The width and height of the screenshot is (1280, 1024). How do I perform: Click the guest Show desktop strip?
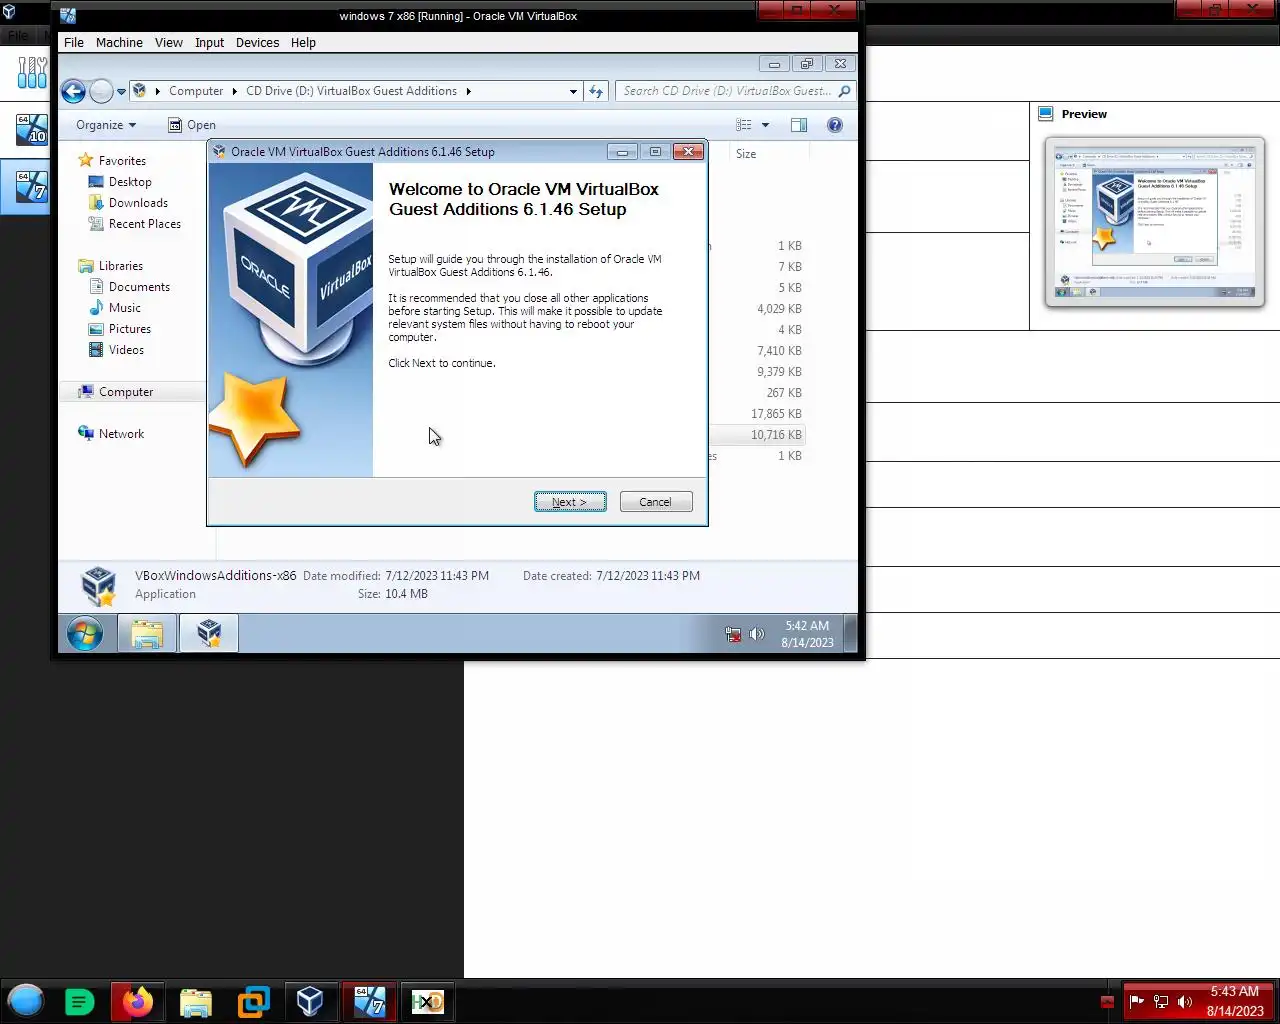pyautogui.click(x=850, y=634)
